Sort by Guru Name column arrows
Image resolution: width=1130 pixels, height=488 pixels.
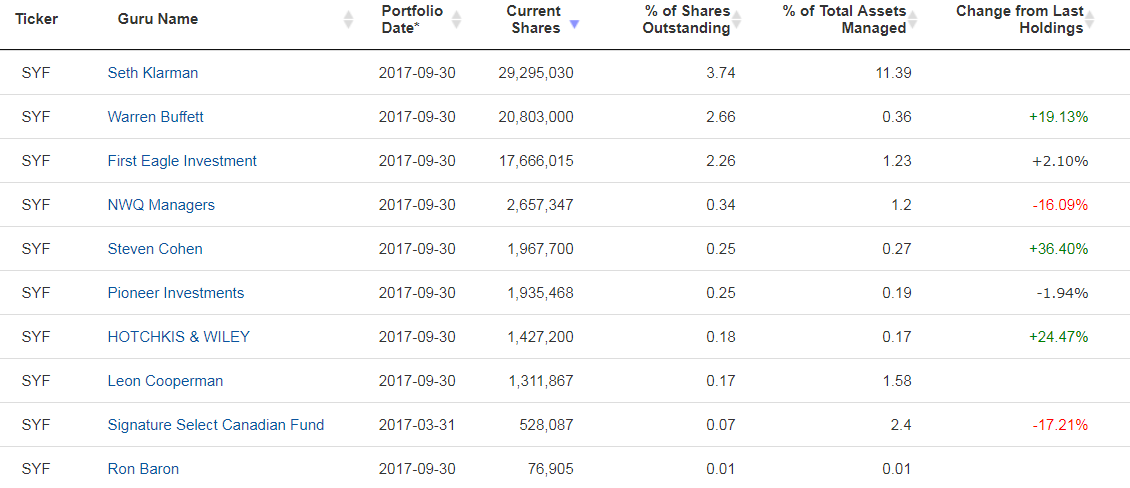coord(348,19)
